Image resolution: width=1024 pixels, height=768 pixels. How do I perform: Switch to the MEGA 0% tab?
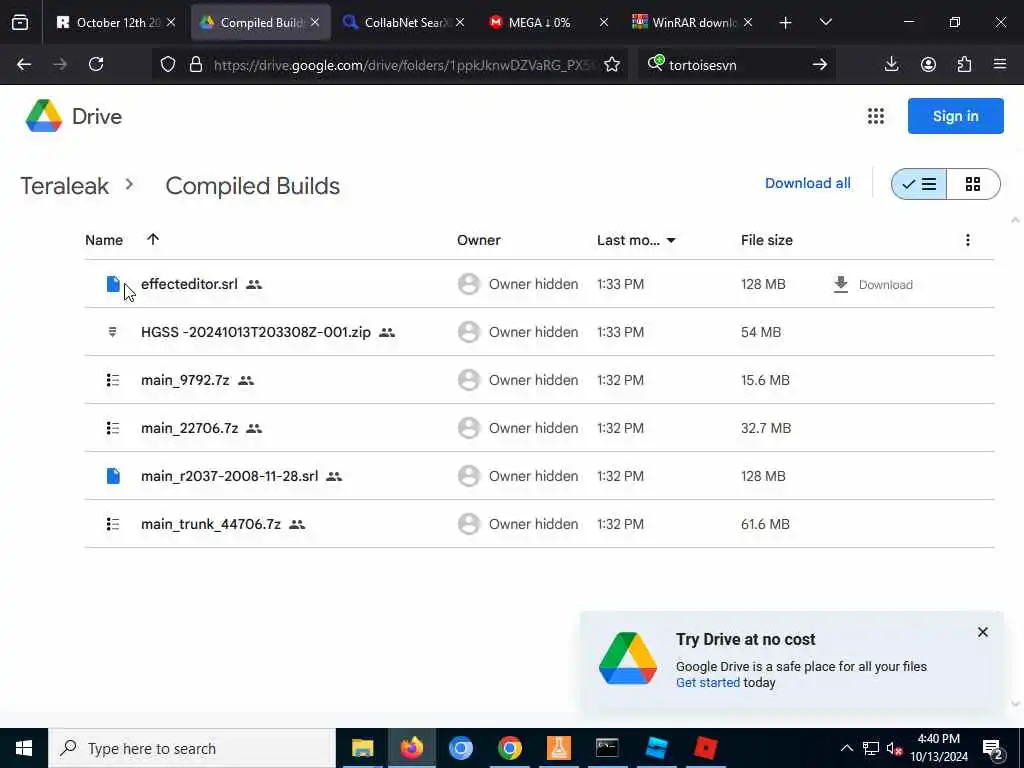546,22
